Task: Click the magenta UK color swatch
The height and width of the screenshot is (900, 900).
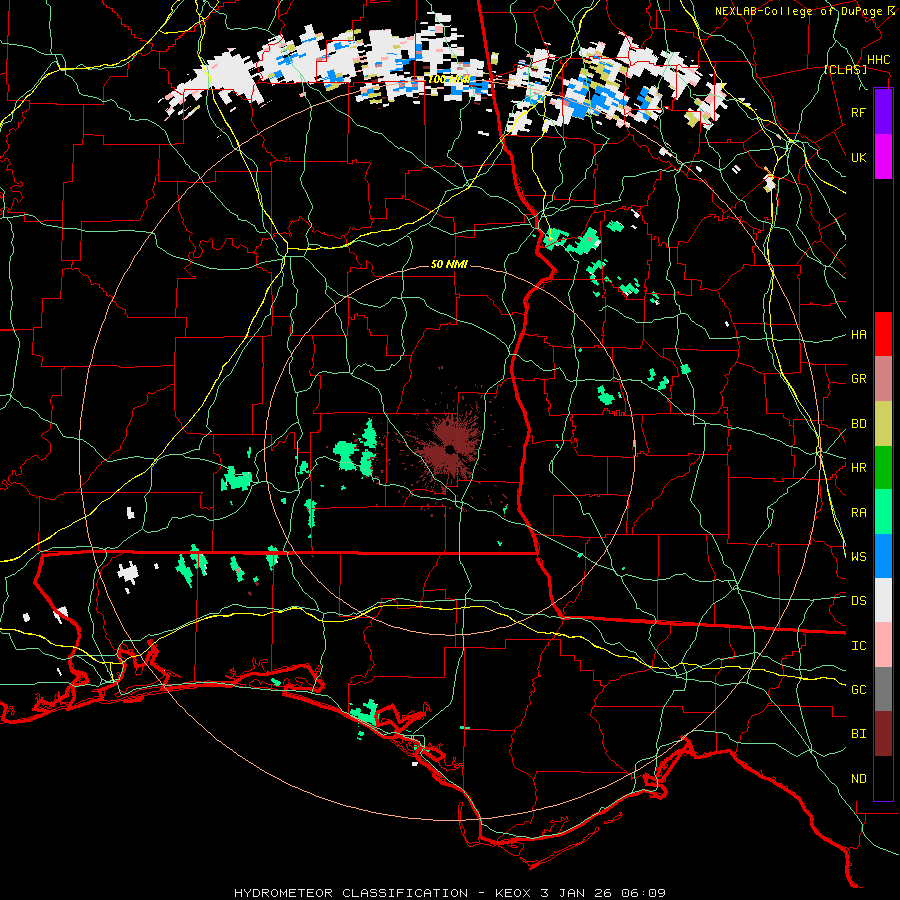Action: pyautogui.click(x=883, y=157)
